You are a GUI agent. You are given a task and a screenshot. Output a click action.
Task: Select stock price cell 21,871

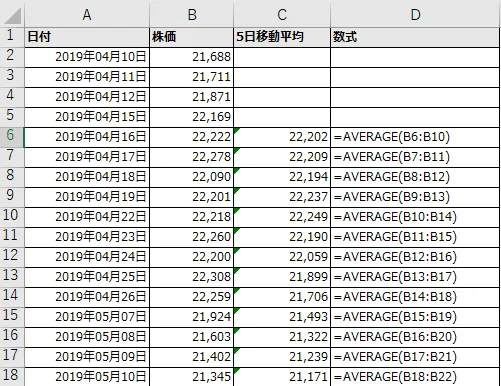click(x=192, y=97)
